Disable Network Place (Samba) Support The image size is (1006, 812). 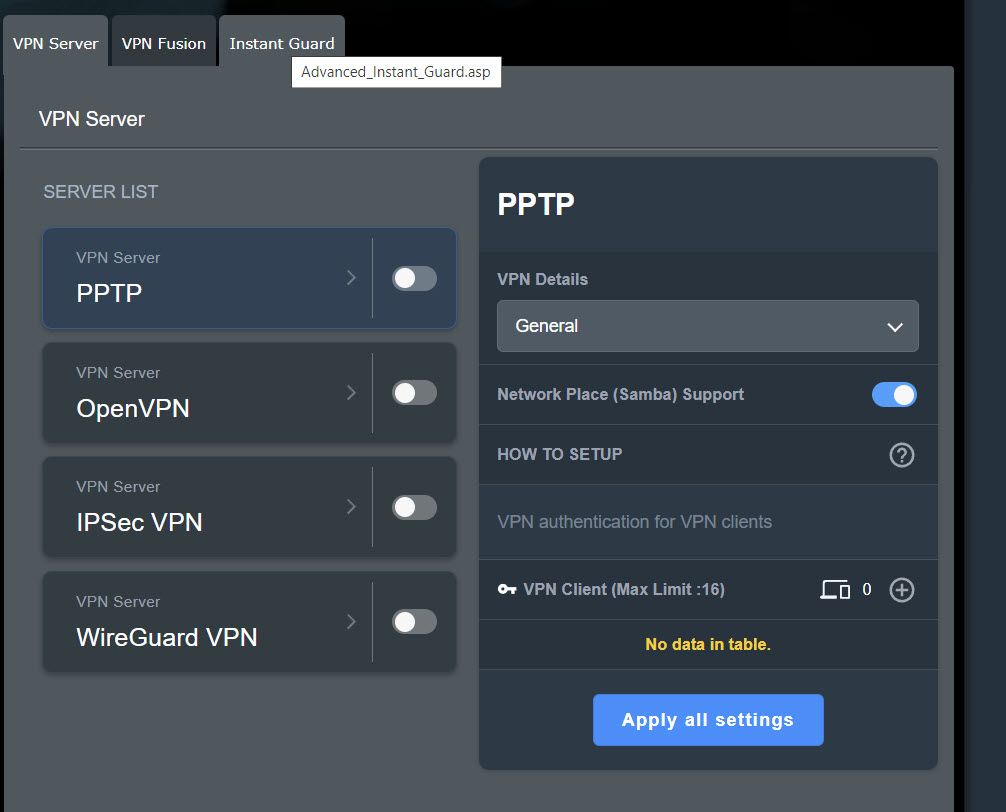(x=894, y=394)
